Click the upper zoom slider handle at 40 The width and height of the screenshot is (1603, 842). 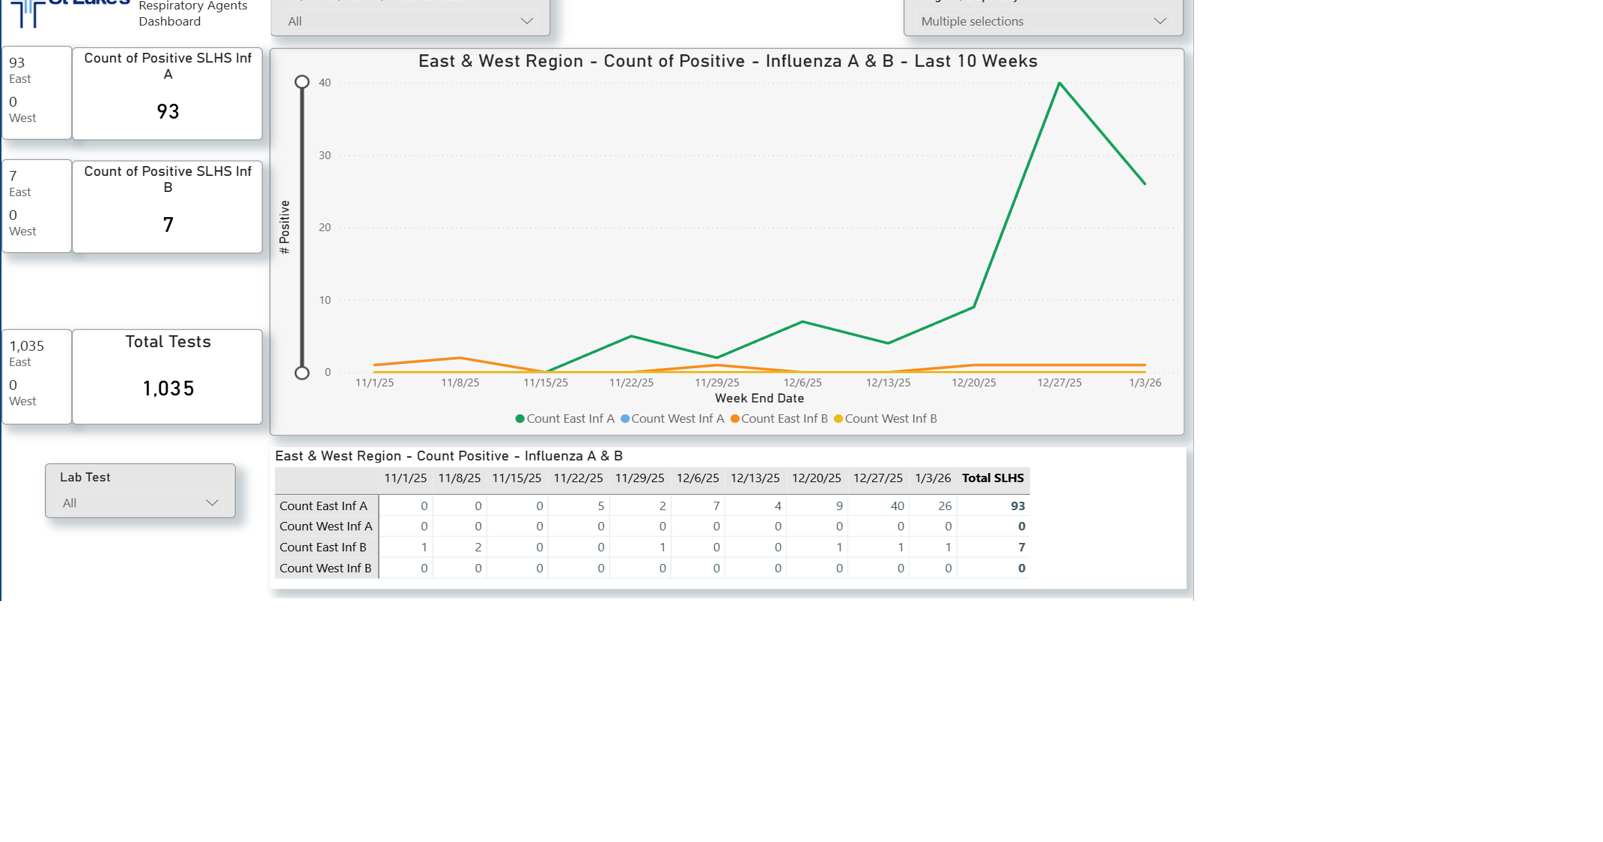[302, 82]
